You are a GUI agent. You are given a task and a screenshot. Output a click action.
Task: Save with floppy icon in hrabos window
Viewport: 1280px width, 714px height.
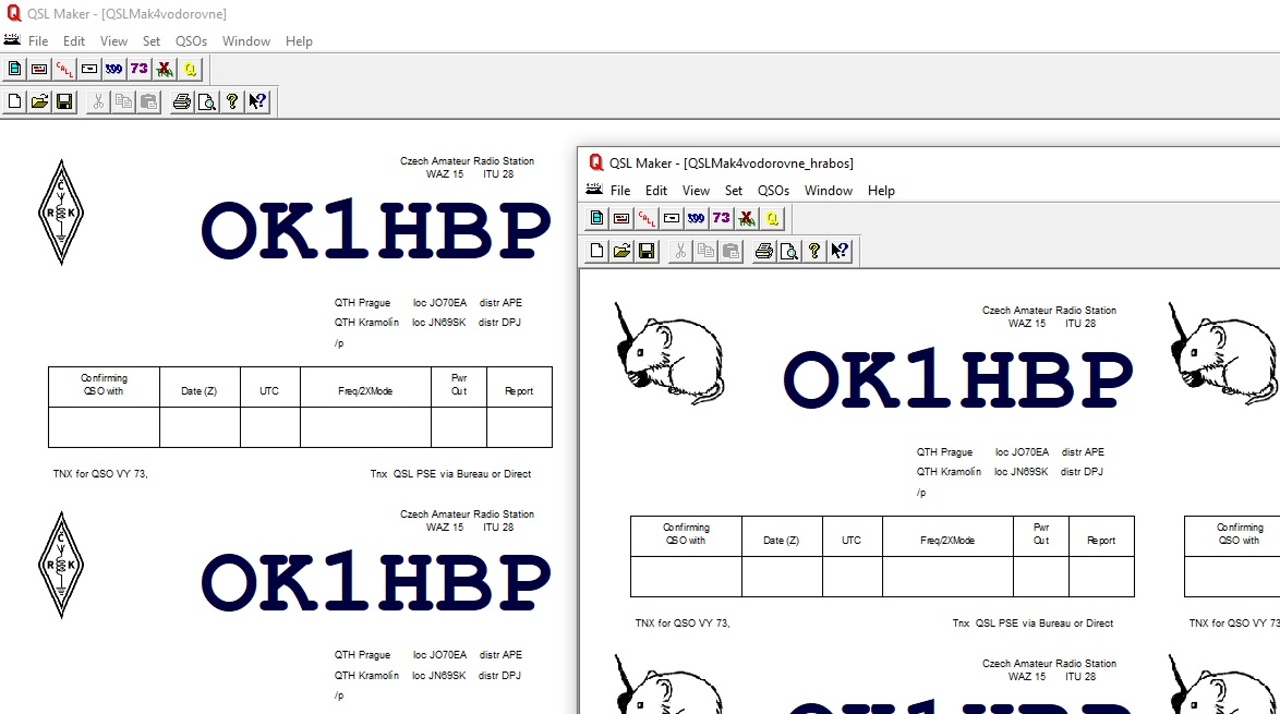[x=646, y=250]
